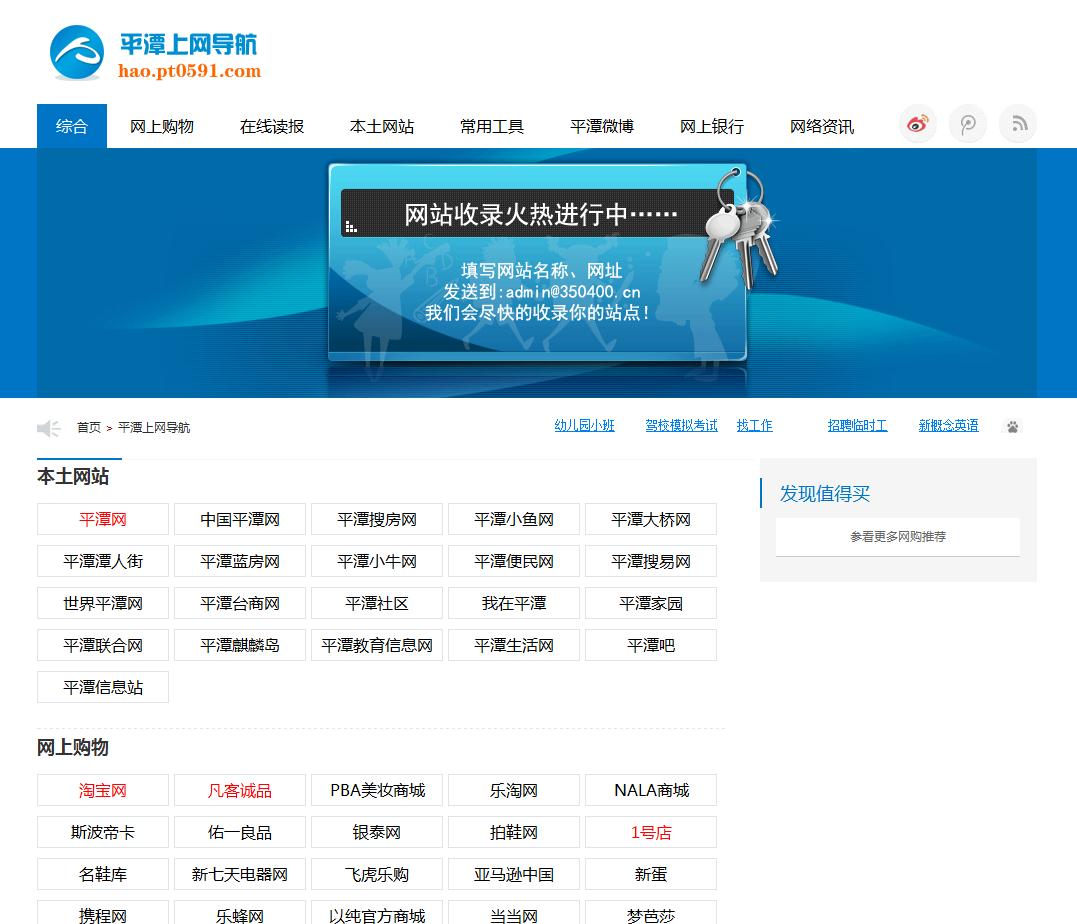Click the 招聘临时工 link
Screen dimensions: 1077x924
click(x=857, y=425)
